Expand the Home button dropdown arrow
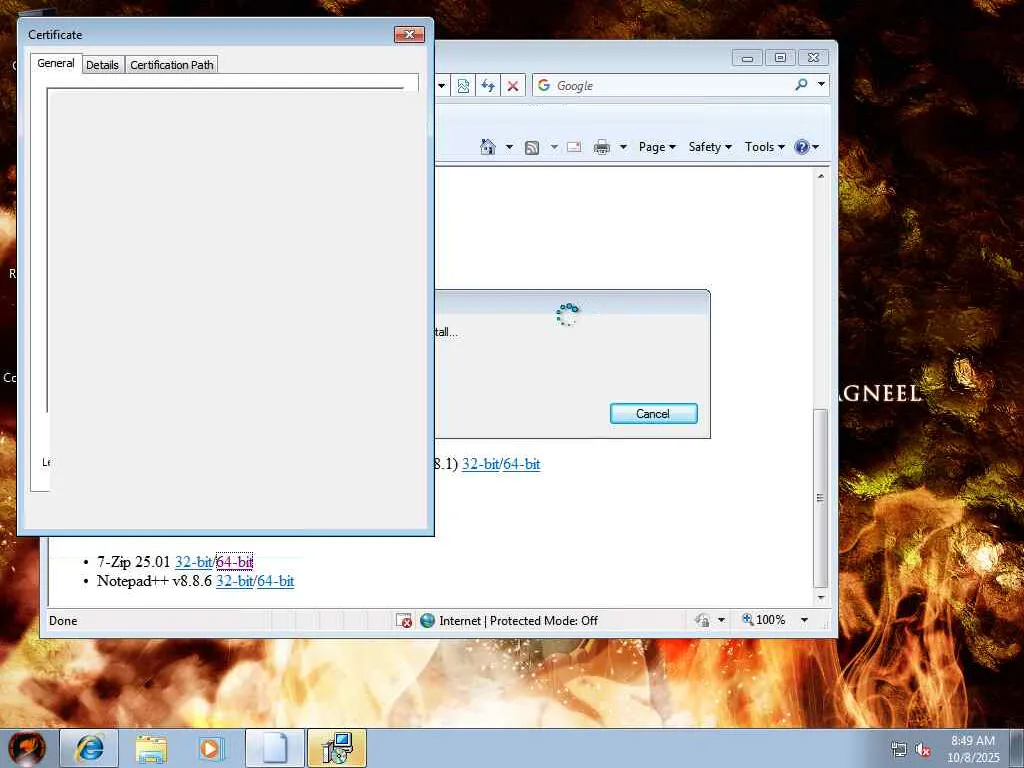Screen dimensions: 1024x768 coord(509,147)
